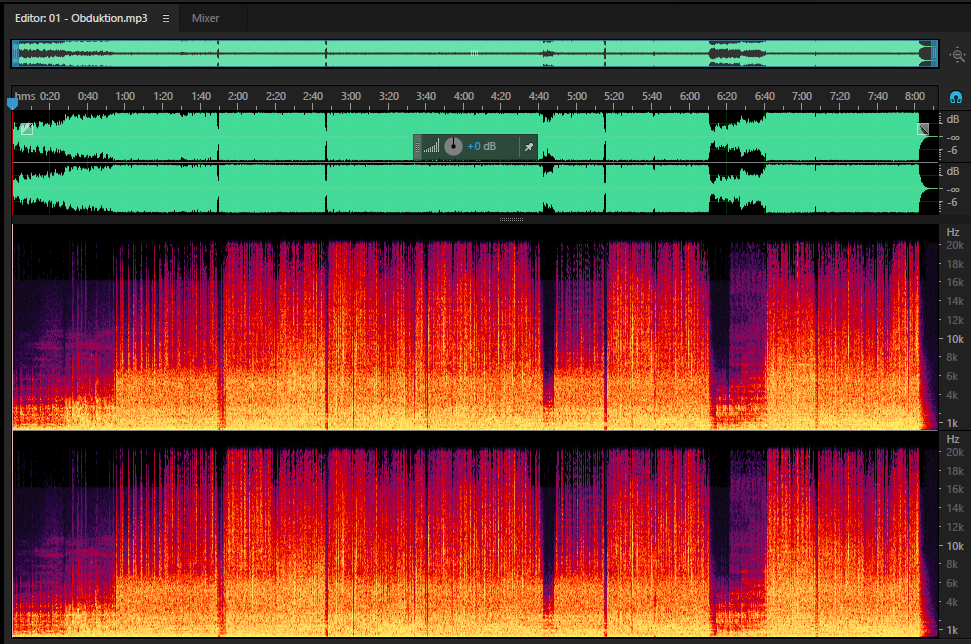Click the 1k label on the lower Hz scale
This screenshot has height=644, width=971.
tap(952, 630)
